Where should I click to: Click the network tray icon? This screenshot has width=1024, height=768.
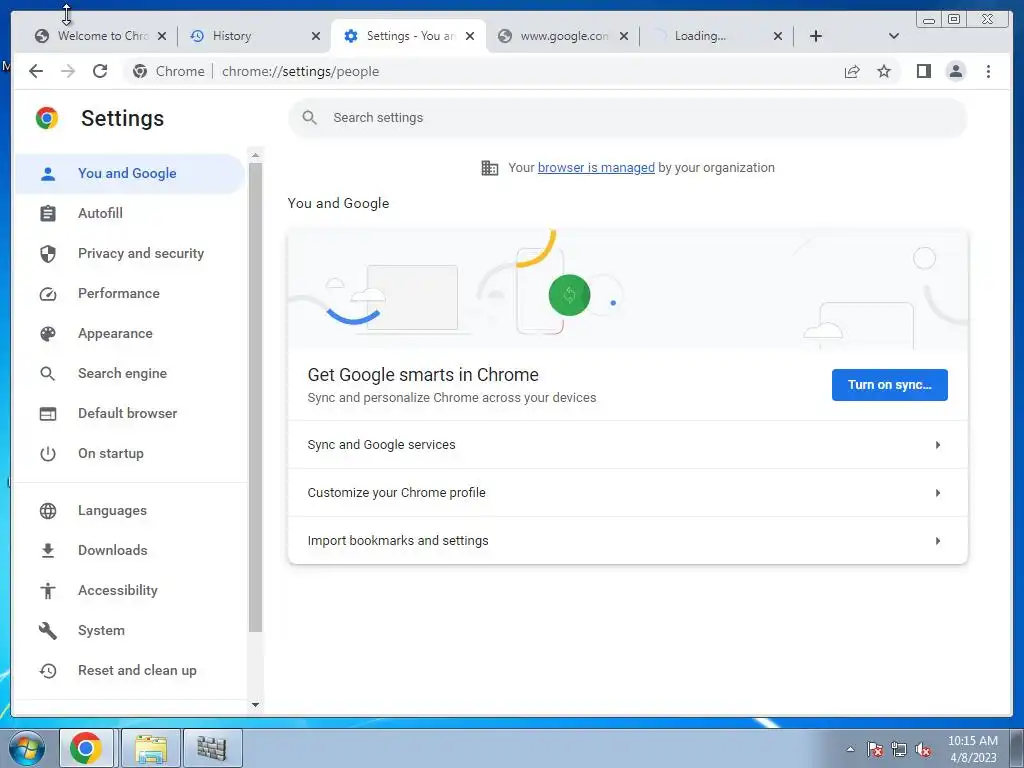pyautogui.click(x=899, y=749)
